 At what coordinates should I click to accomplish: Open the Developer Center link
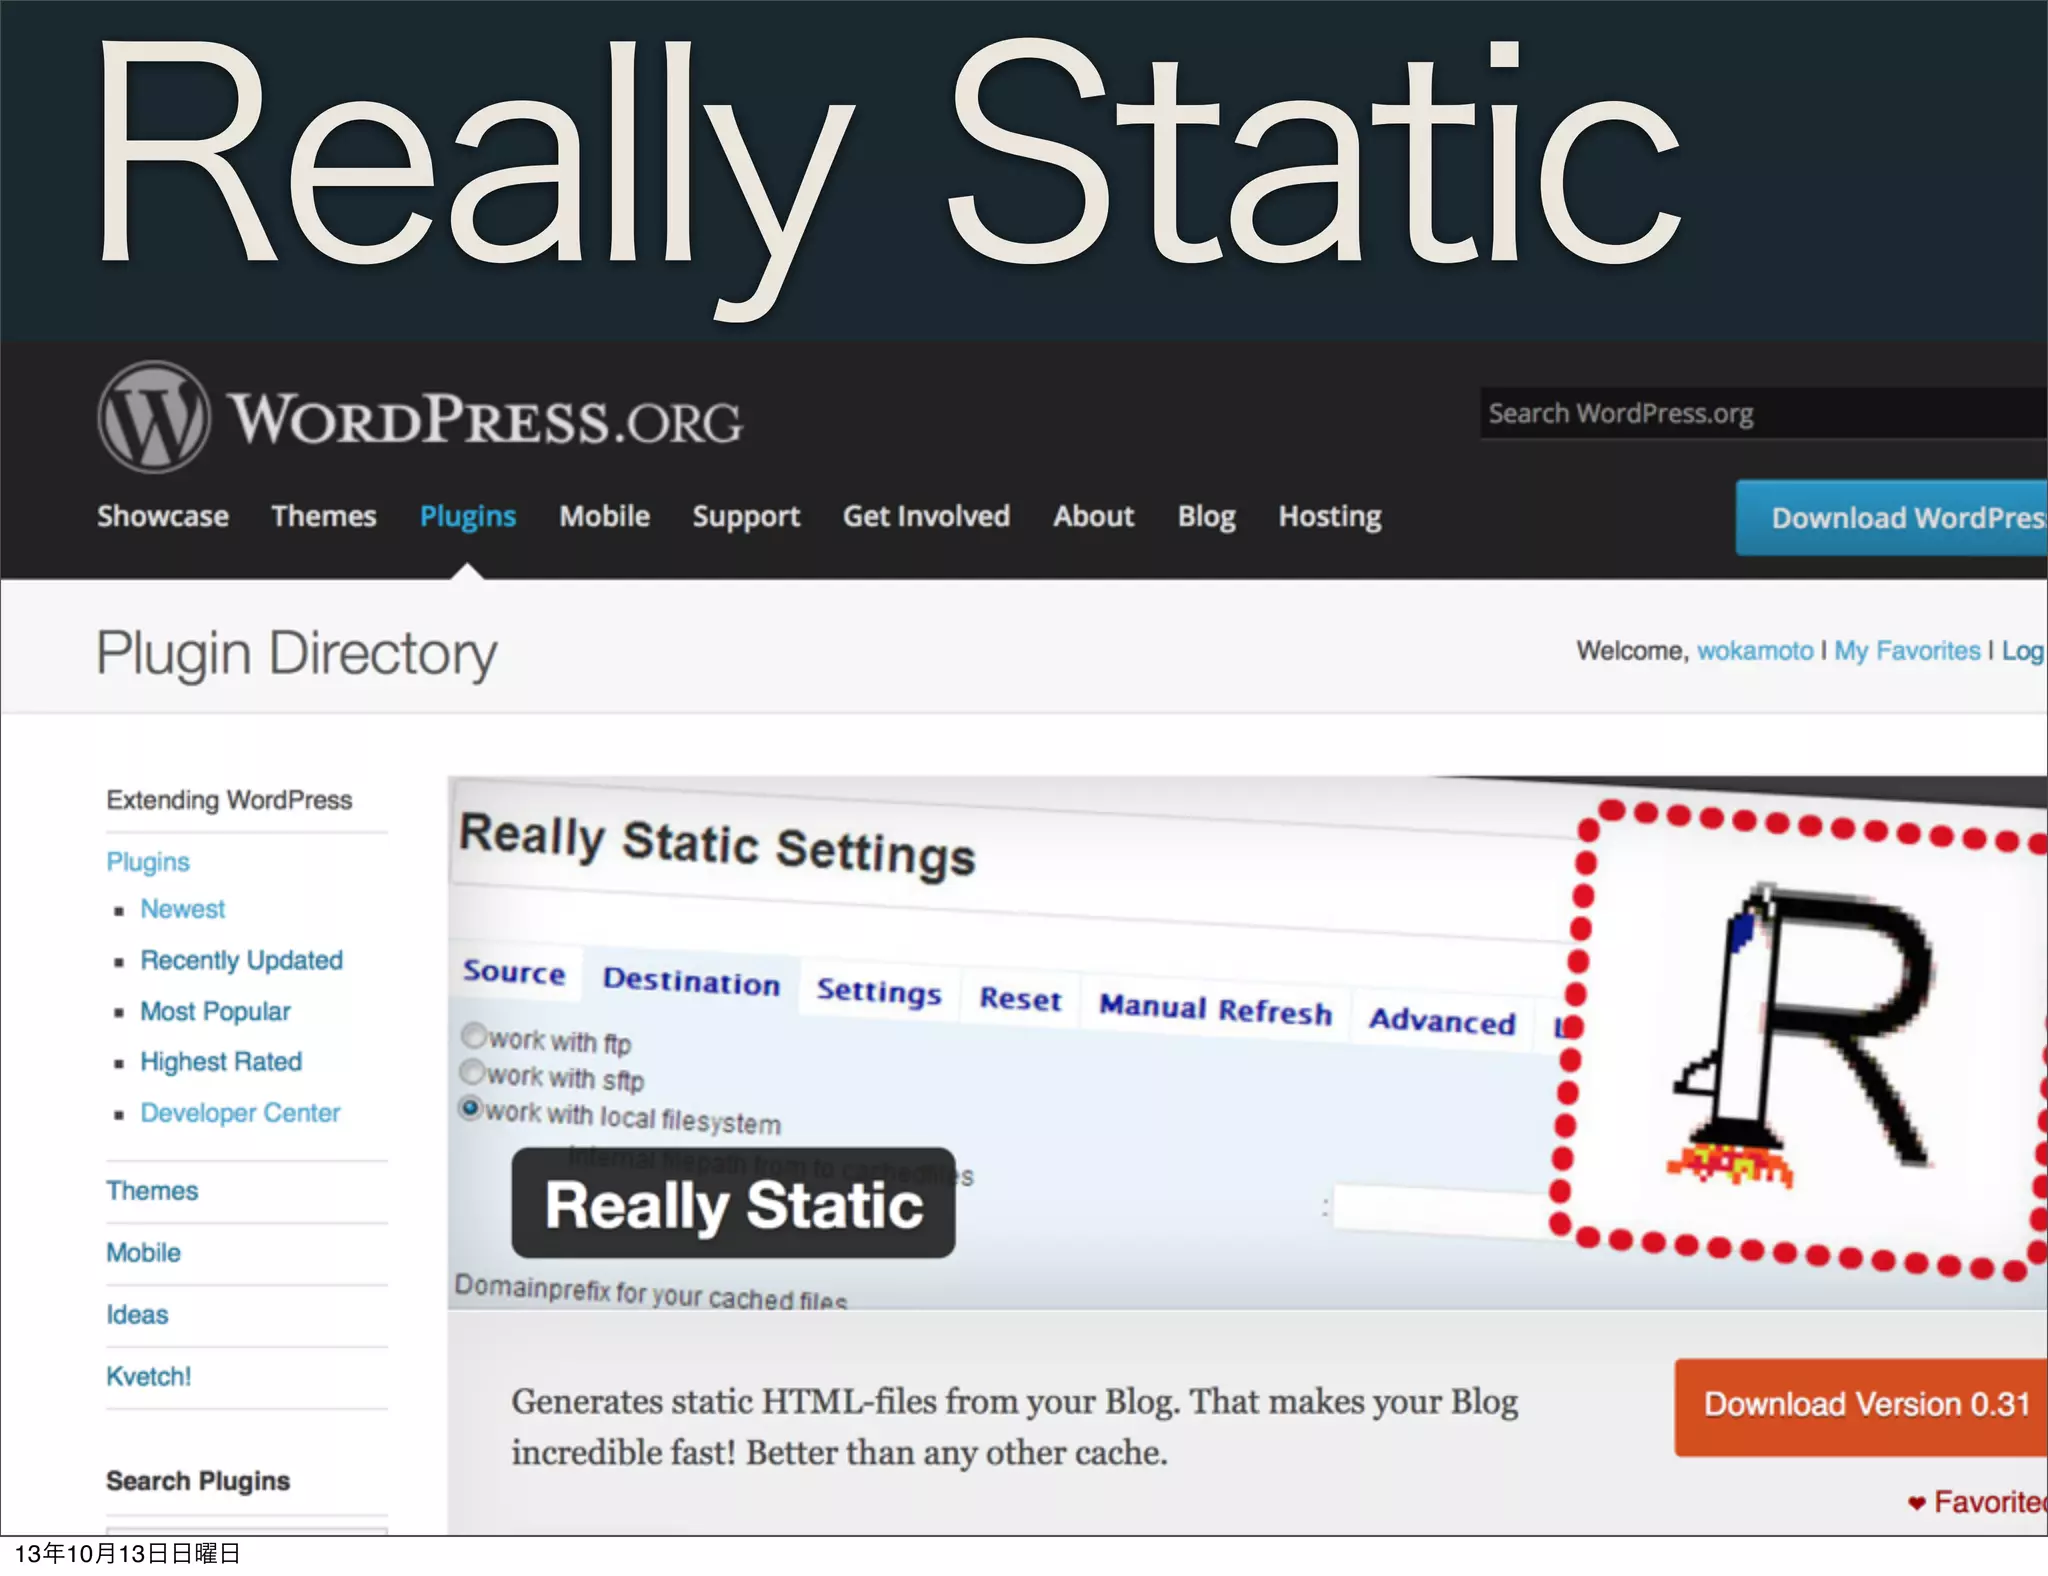(x=240, y=1113)
